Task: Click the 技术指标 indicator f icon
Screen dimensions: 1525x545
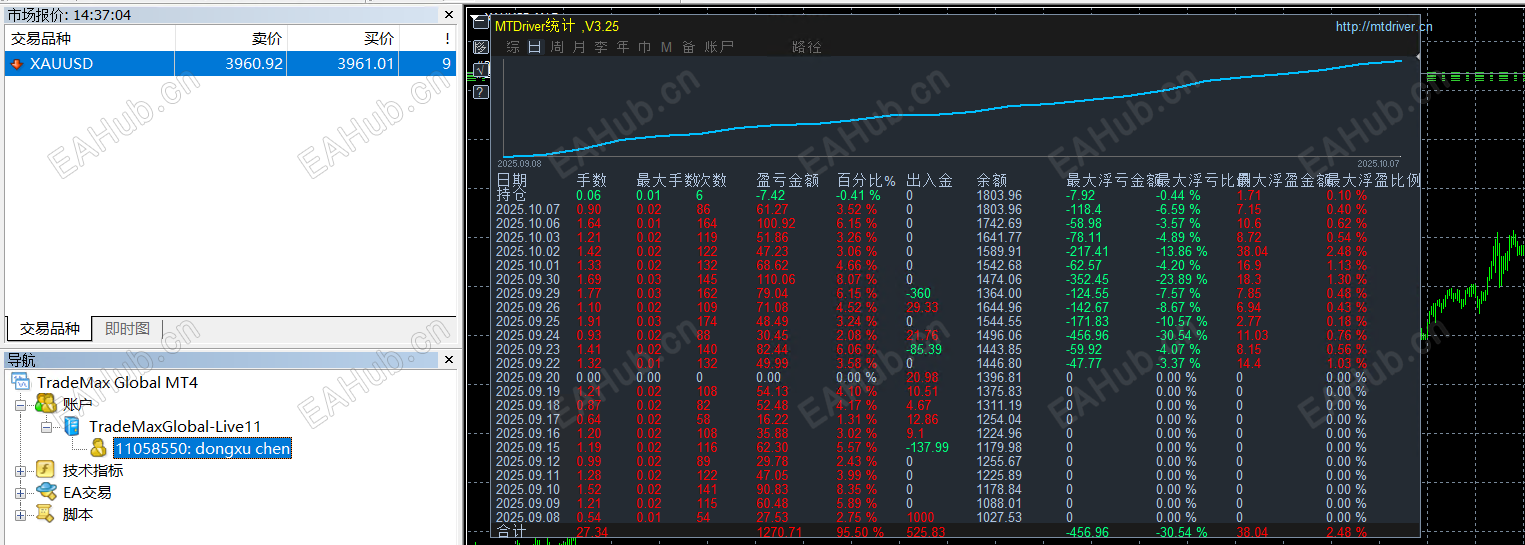Action: [45, 470]
